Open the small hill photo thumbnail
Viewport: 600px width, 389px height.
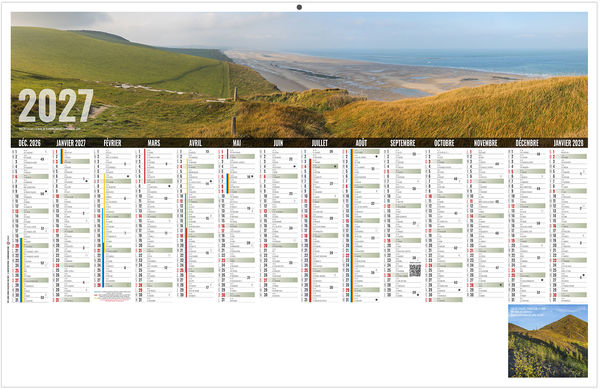click(548, 341)
